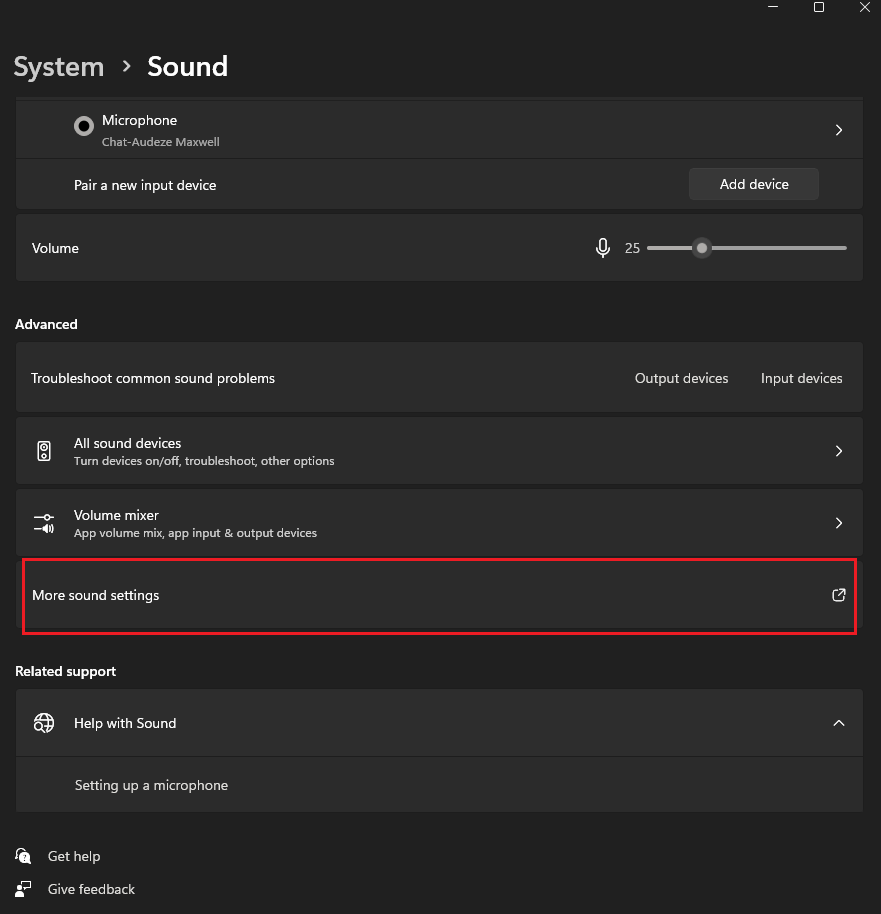The width and height of the screenshot is (881, 914).
Task: Click the globe icon next to Help with Sound
Action: click(43, 722)
